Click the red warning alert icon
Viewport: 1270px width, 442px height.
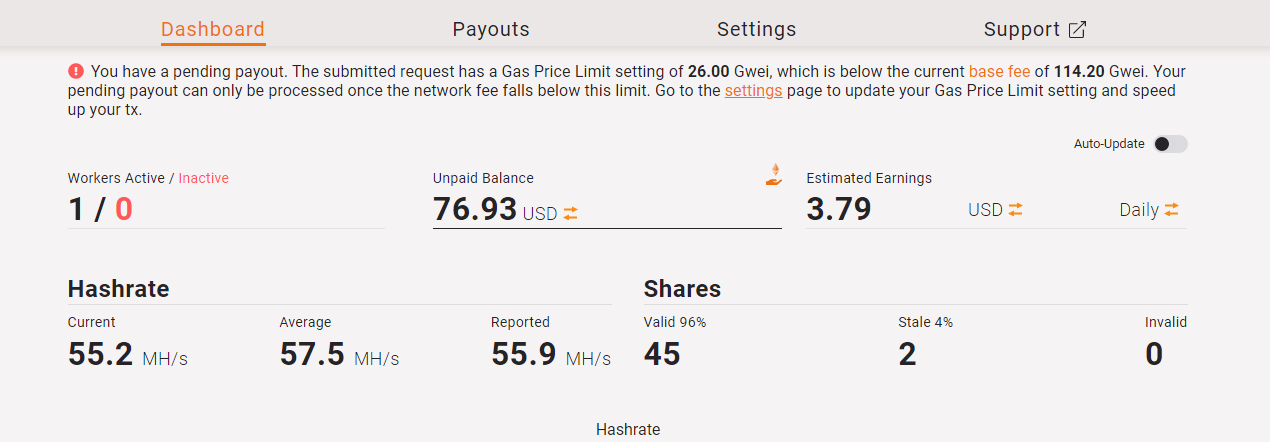pyautogui.click(x=76, y=71)
